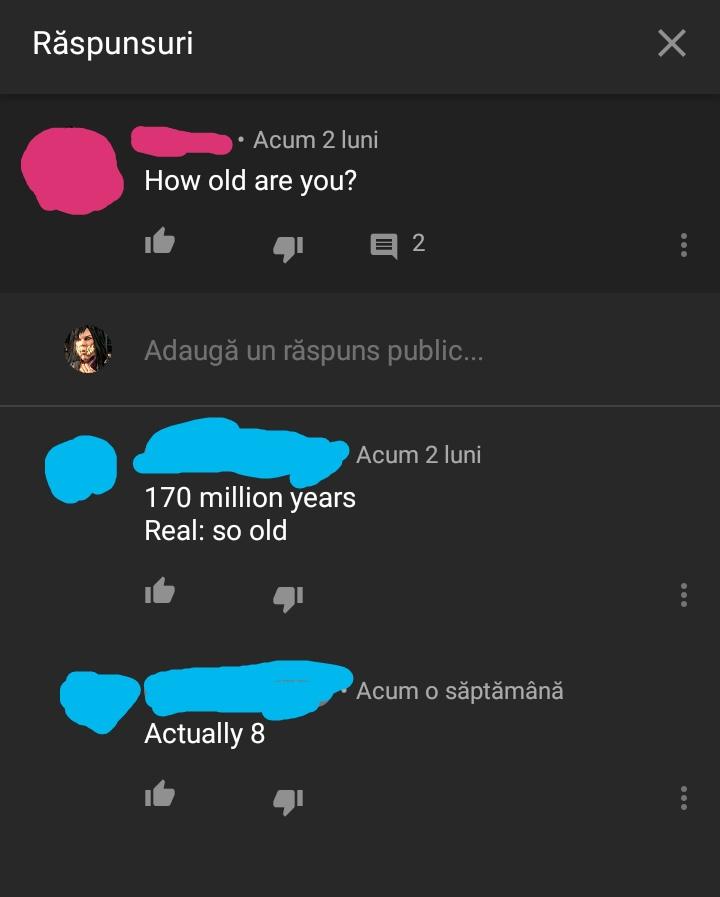Click your profile avatar beside reply field
This screenshot has height=897, width=720.
point(87,350)
